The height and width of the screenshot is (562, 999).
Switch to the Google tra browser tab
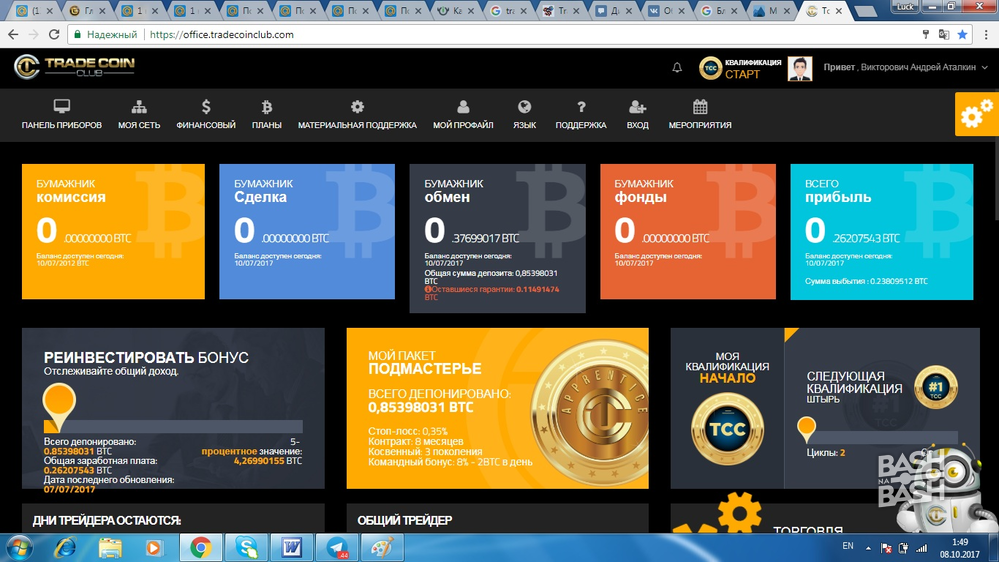coord(510,11)
